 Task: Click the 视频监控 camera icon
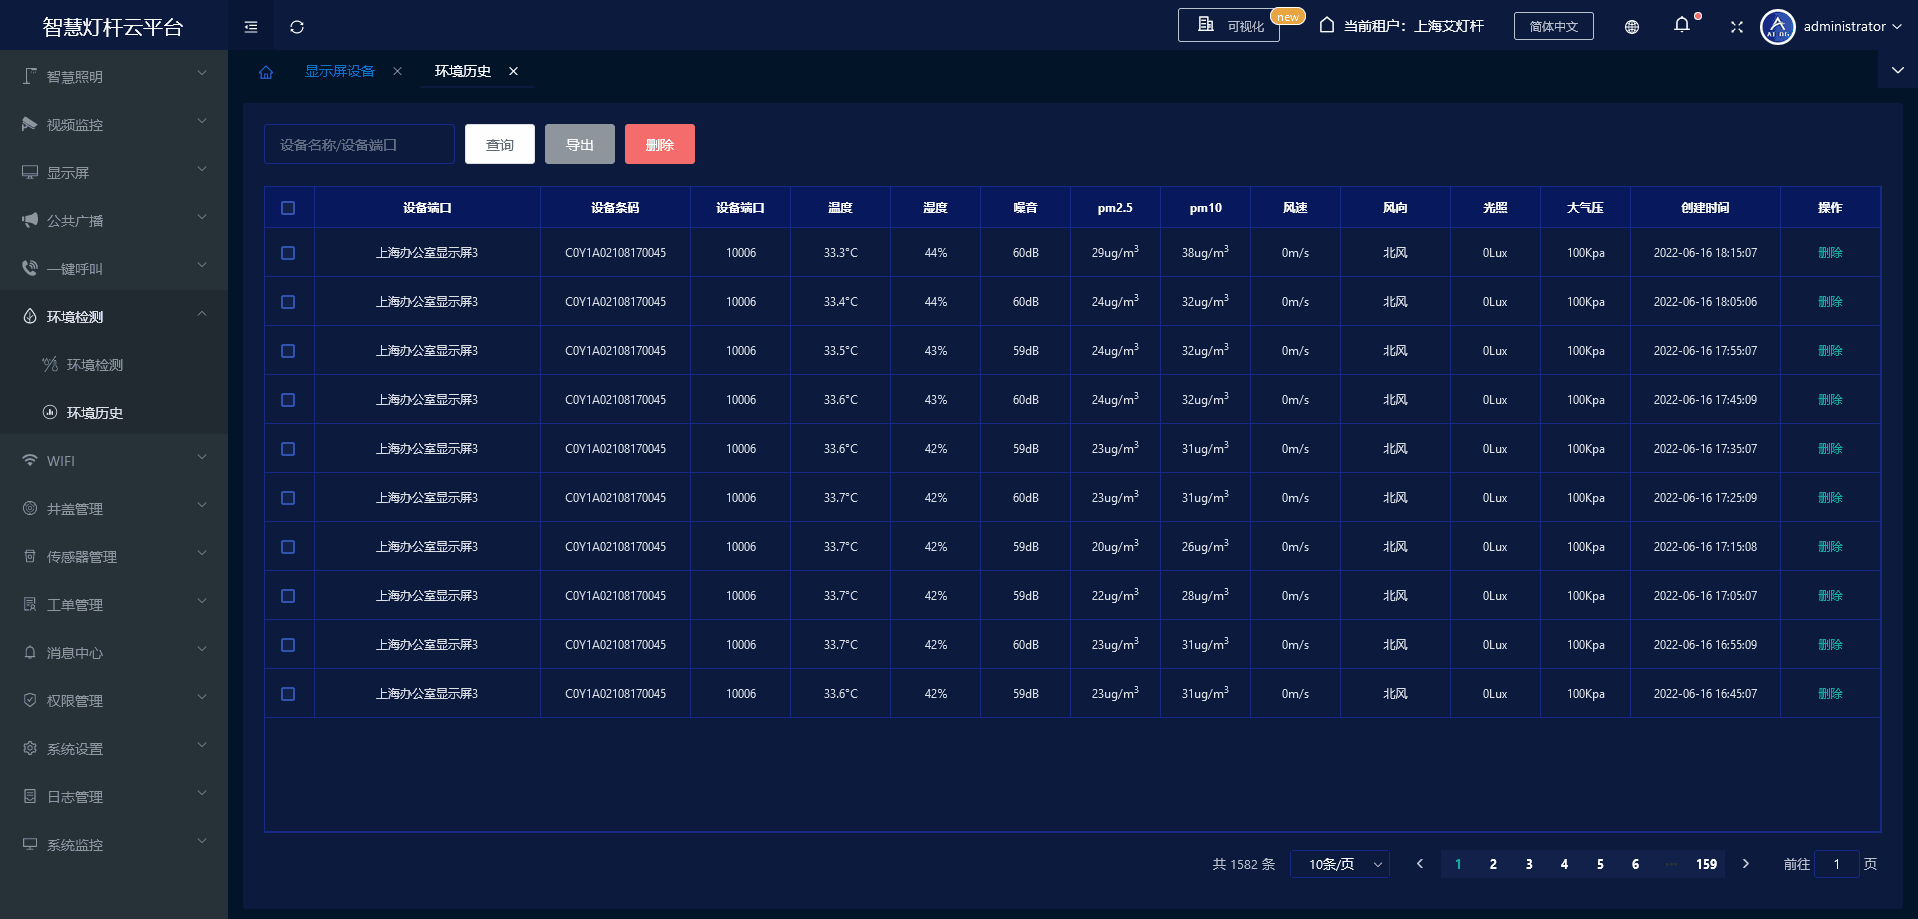point(30,124)
